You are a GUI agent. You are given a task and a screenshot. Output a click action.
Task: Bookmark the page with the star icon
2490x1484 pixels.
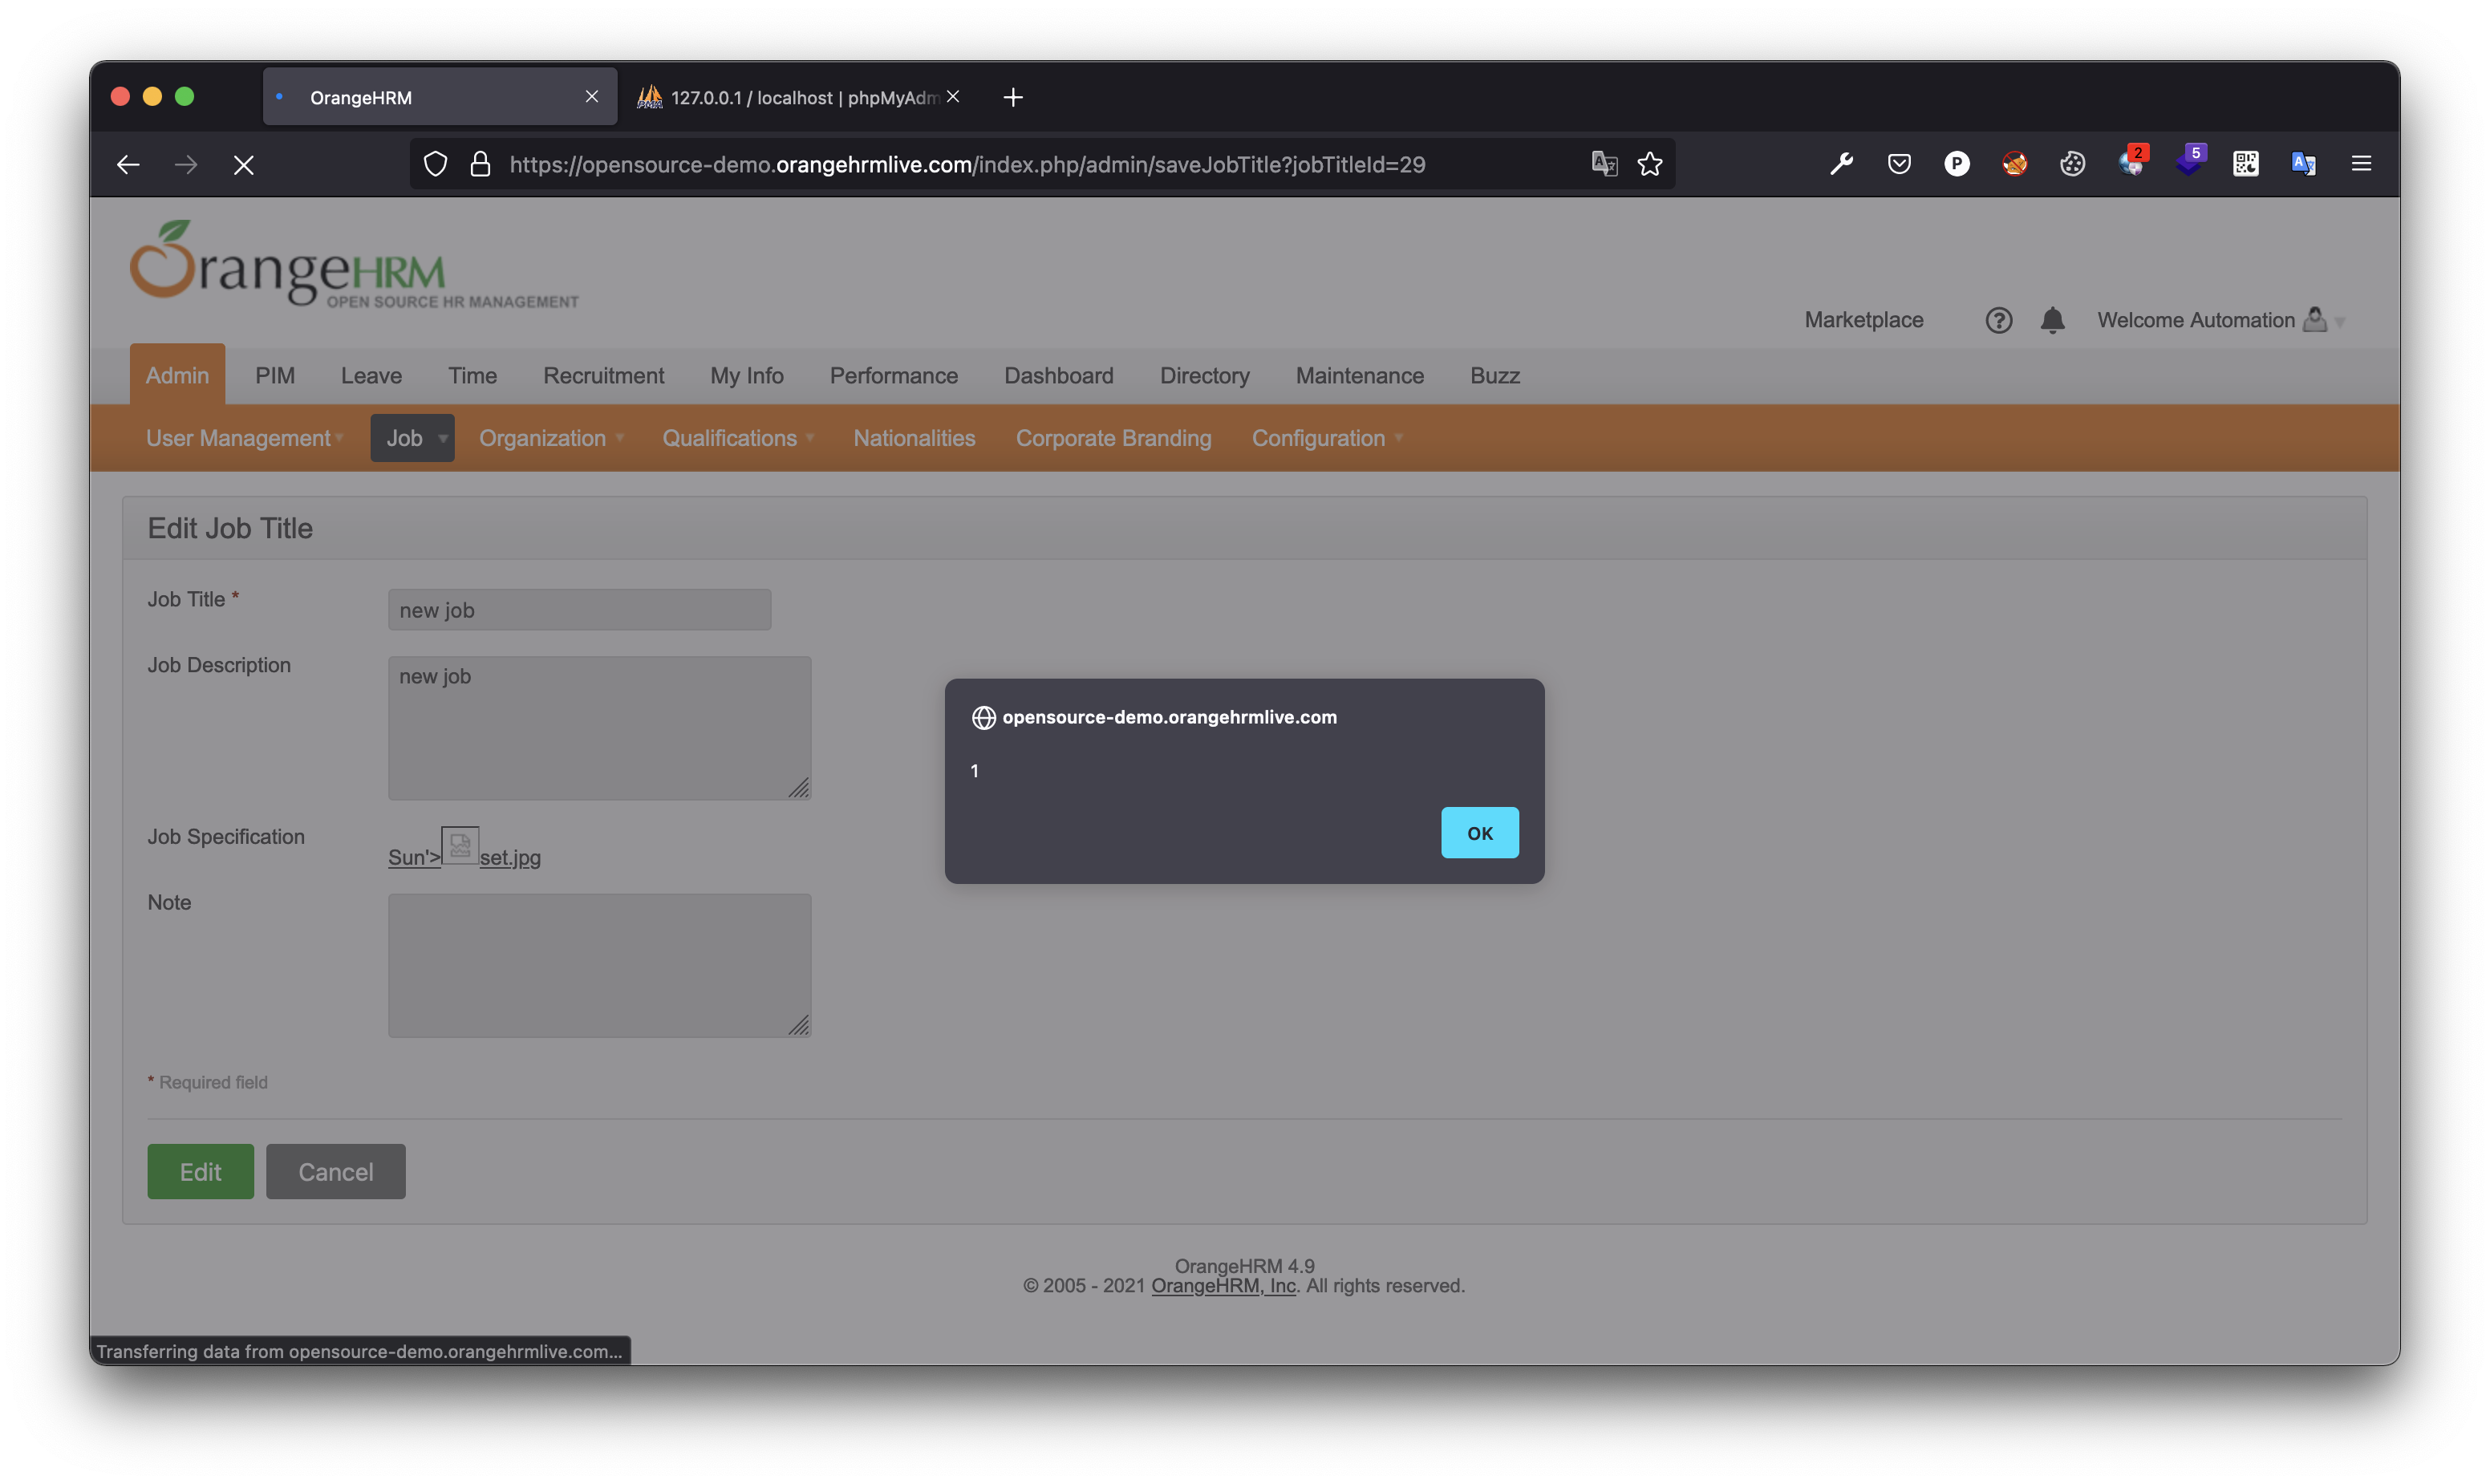(x=1649, y=164)
